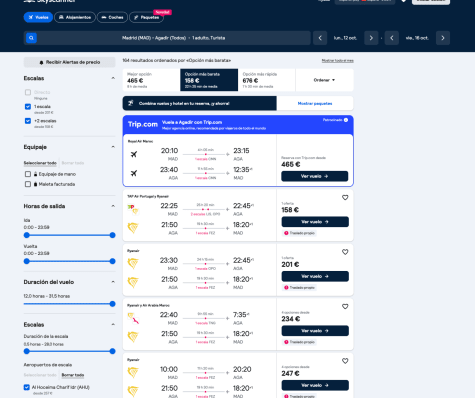Image resolution: width=475 pixels, height=398 pixels.
Task: Click the Mostrar paquetes button
Action: pyautogui.click(x=315, y=103)
